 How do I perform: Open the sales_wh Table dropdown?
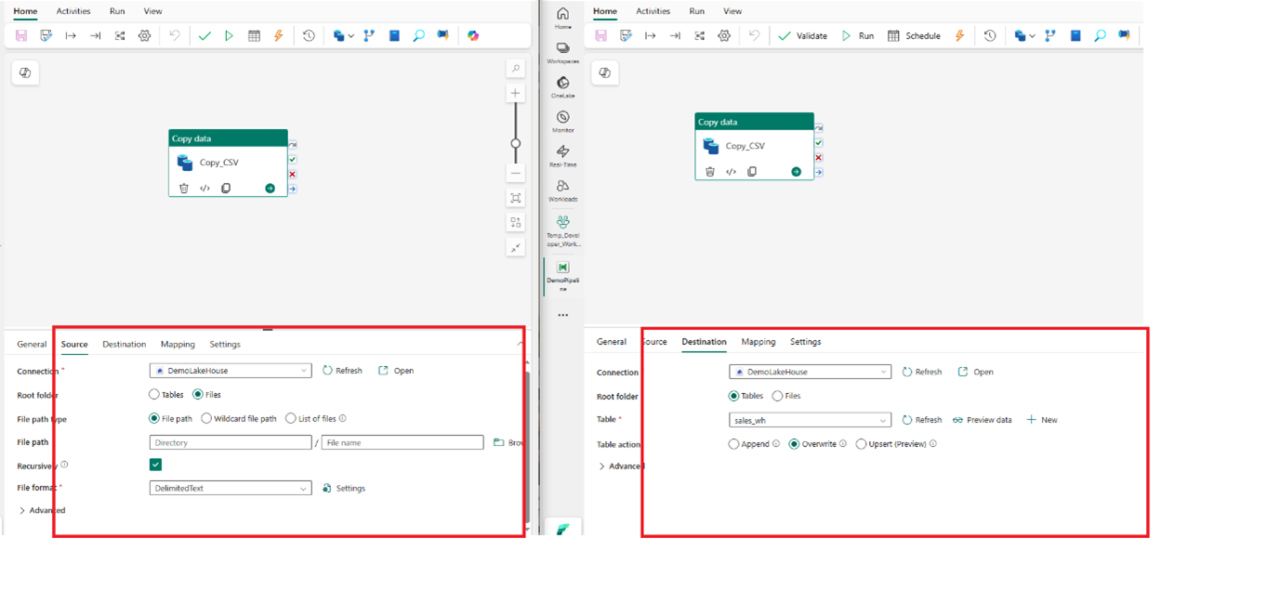click(810, 421)
